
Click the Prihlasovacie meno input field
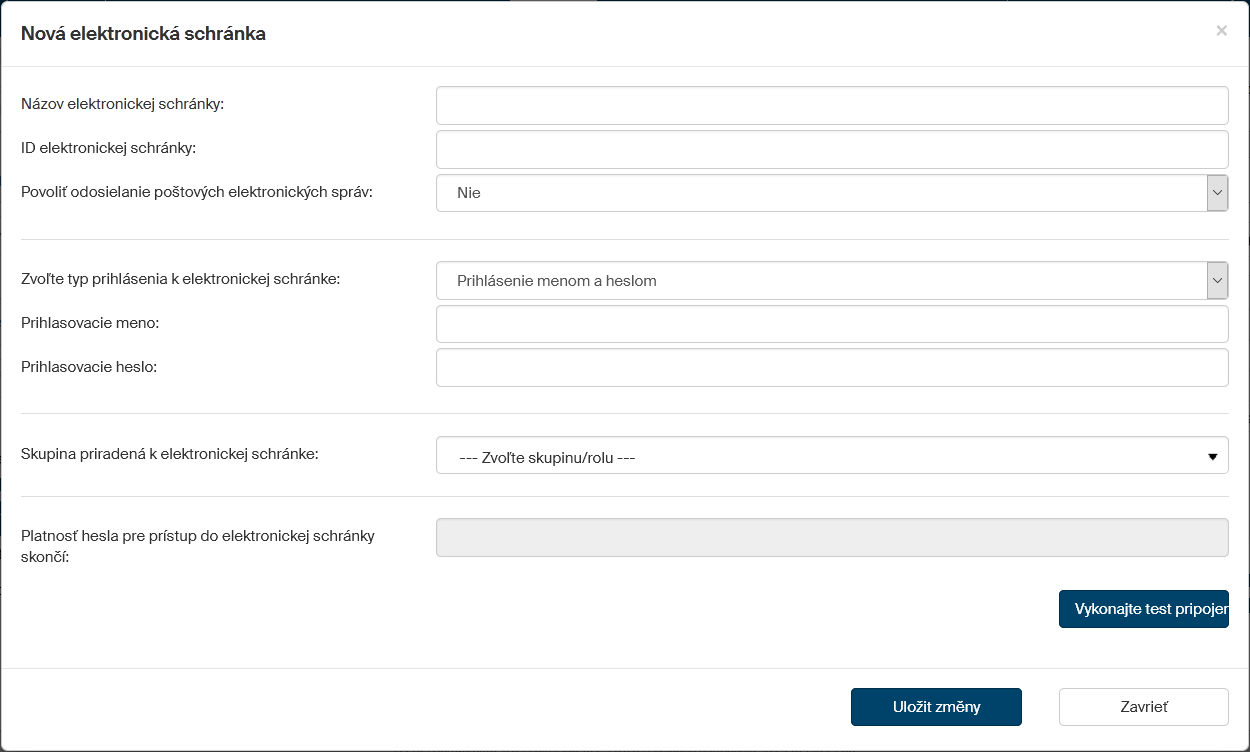[831, 324]
